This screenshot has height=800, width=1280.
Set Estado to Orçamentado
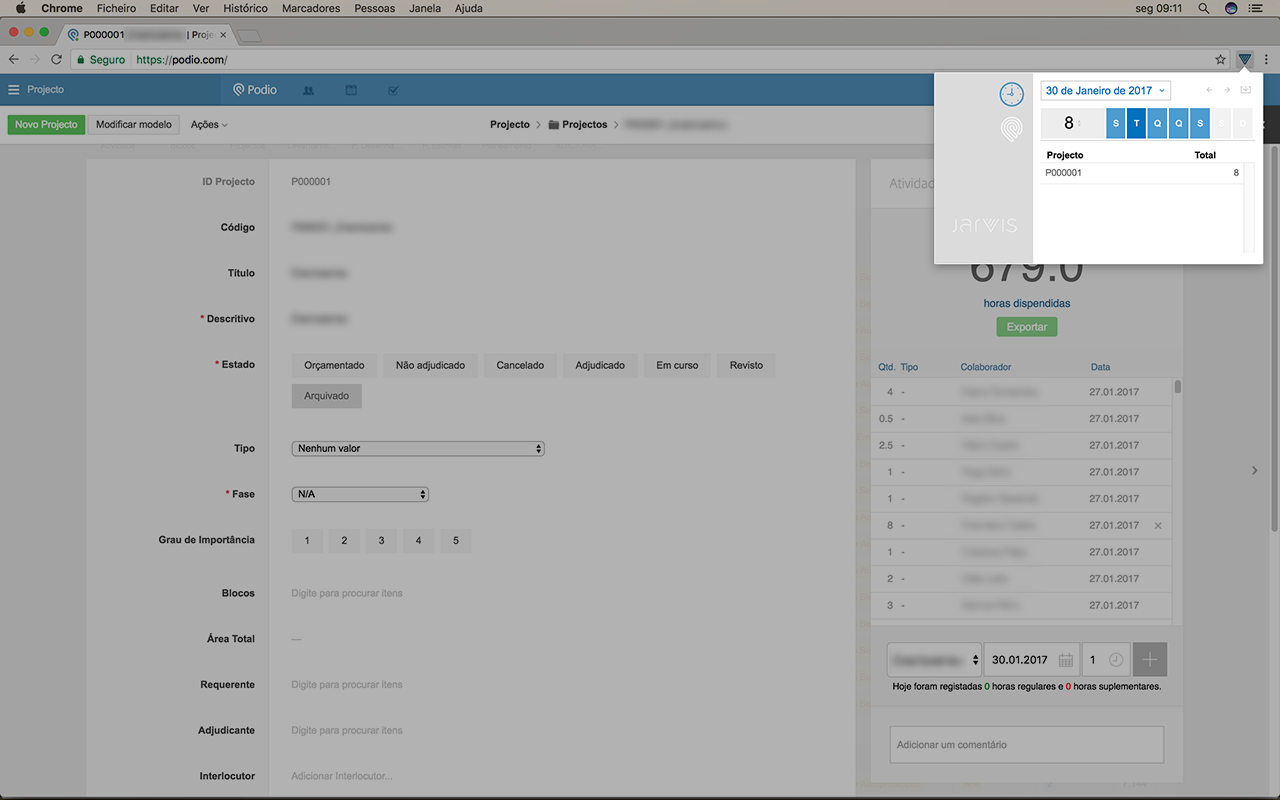pyautogui.click(x=335, y=365)
